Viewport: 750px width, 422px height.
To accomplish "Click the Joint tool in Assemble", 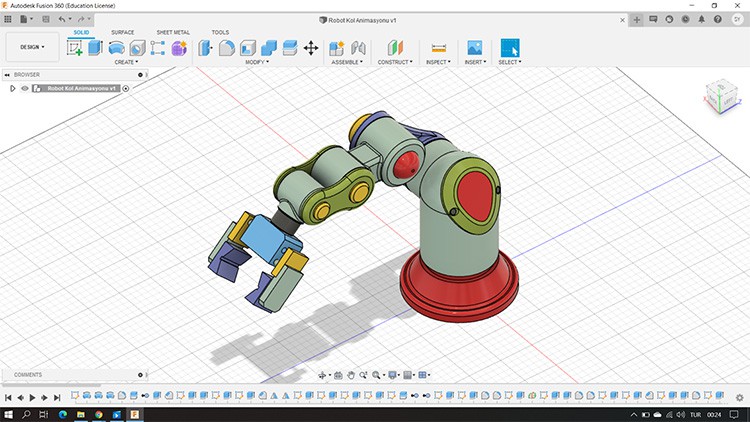I will tap(358, 48).
